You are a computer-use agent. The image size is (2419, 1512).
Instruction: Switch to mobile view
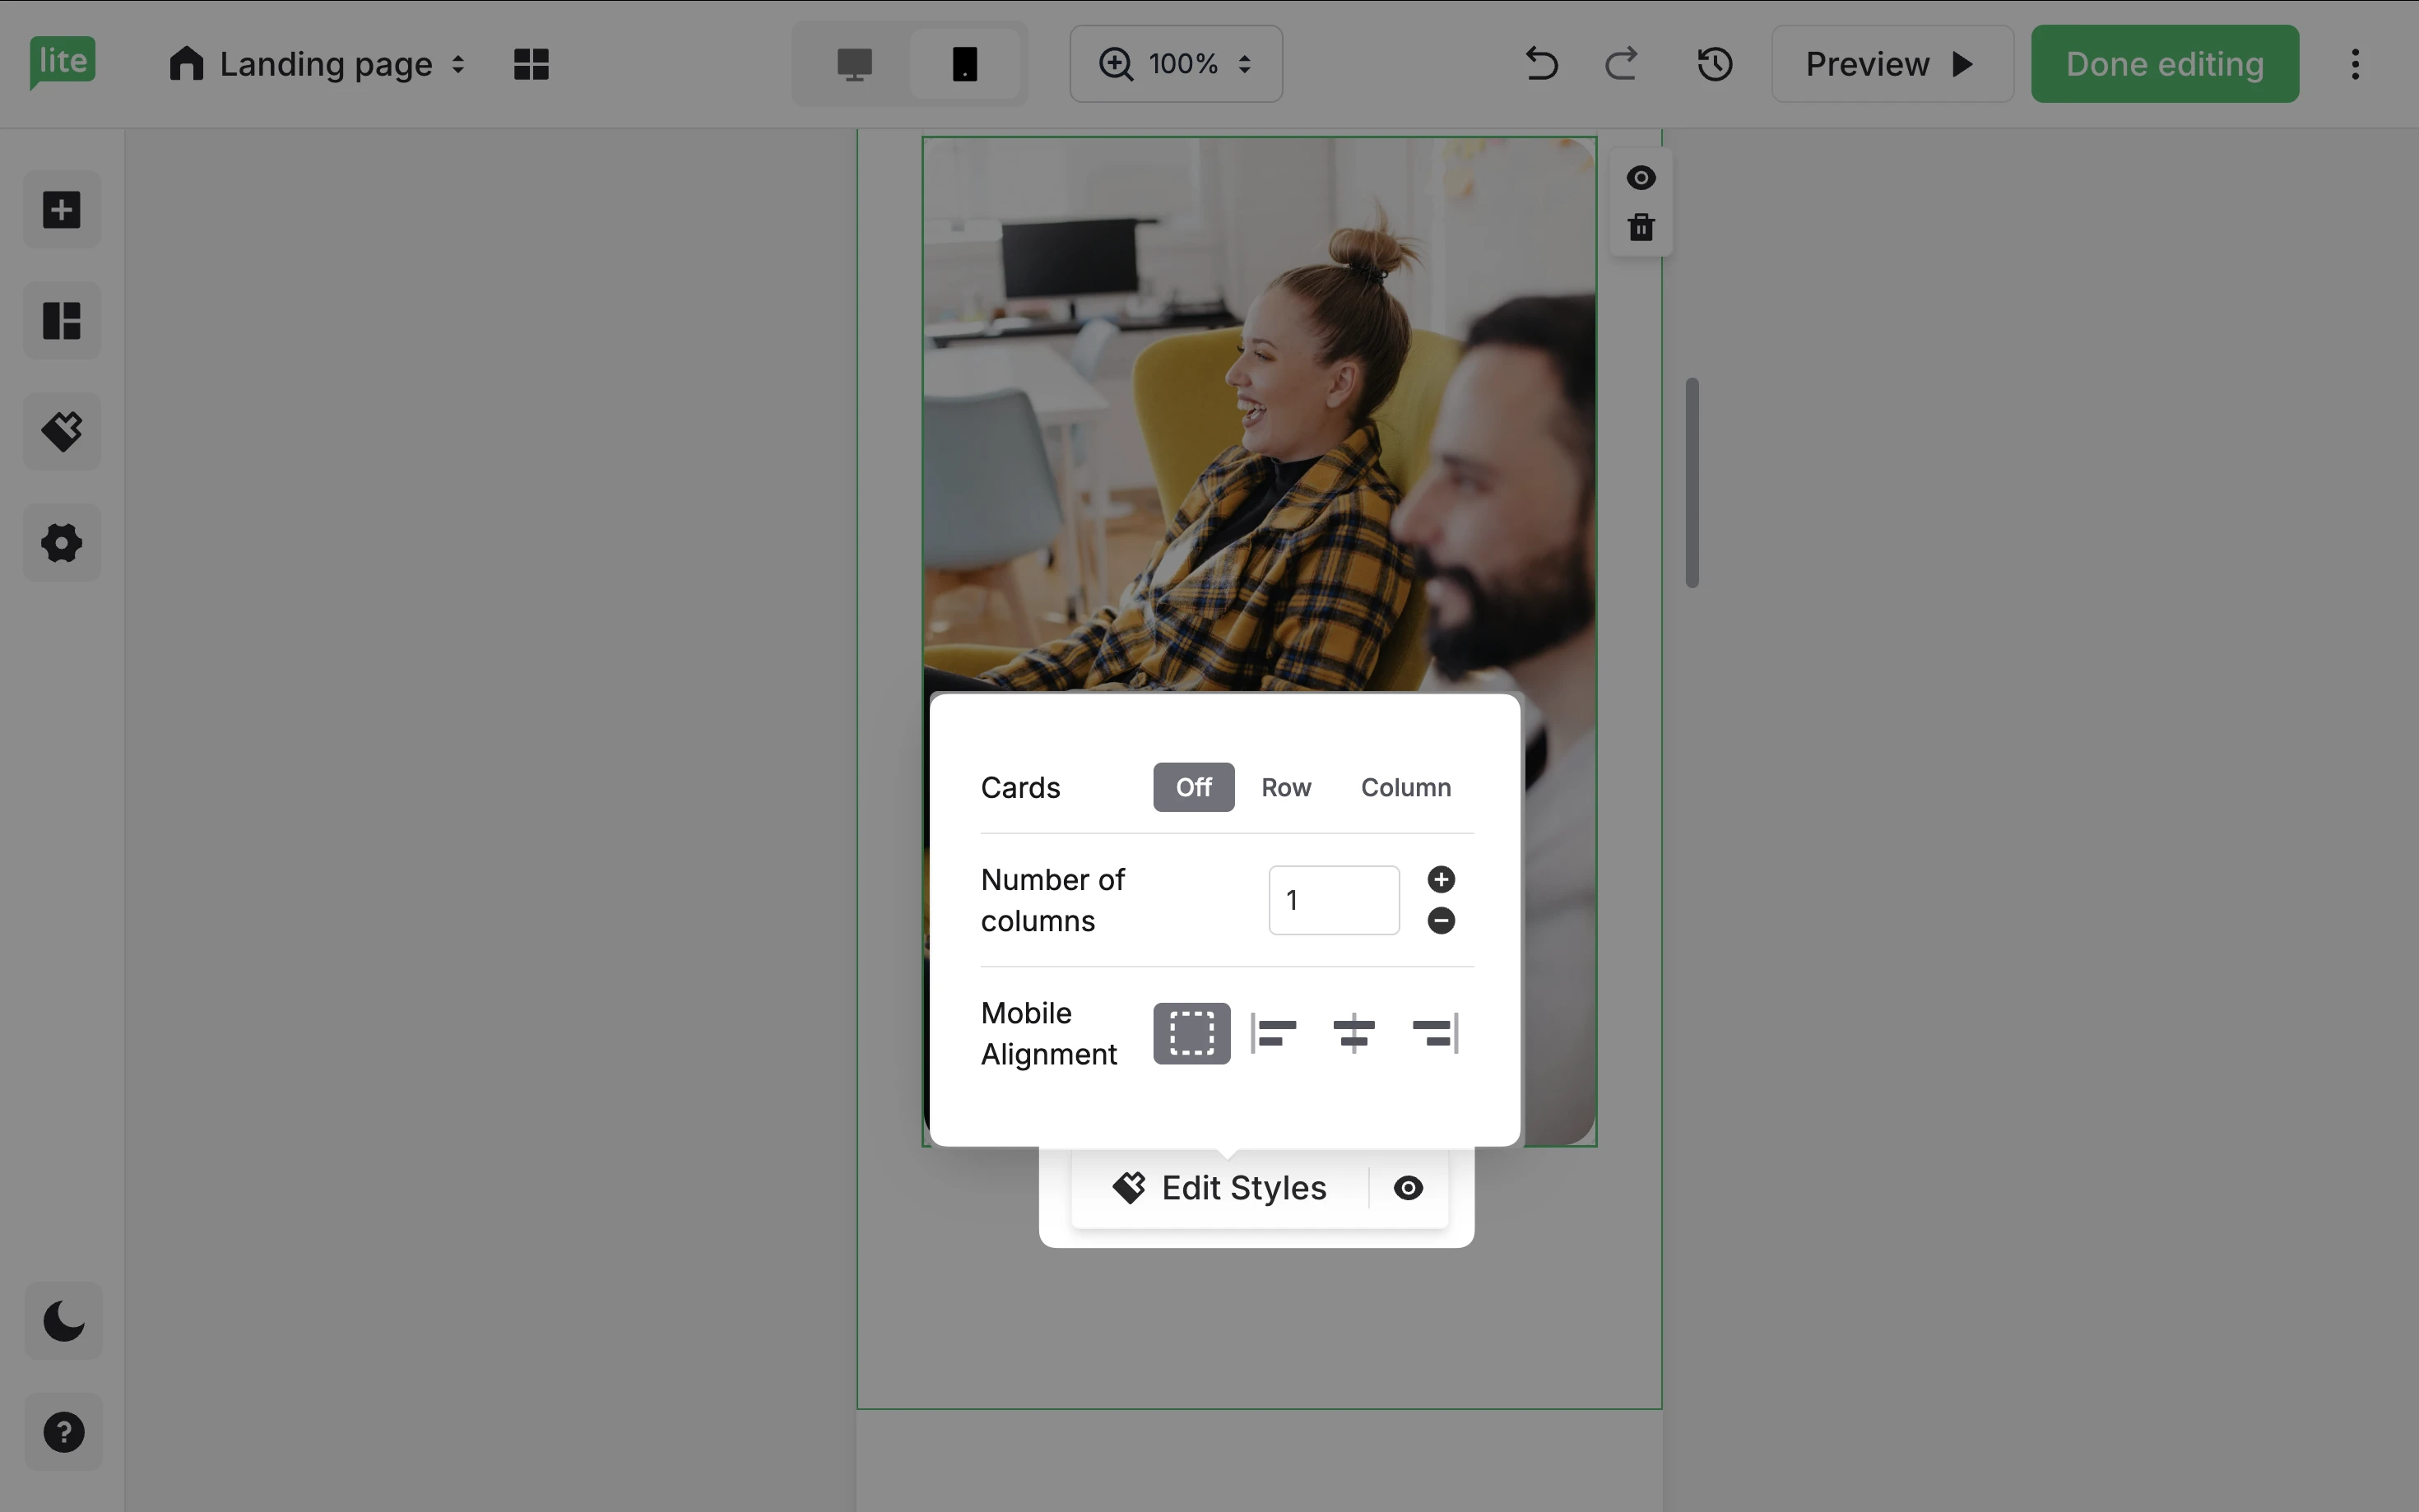965,64
